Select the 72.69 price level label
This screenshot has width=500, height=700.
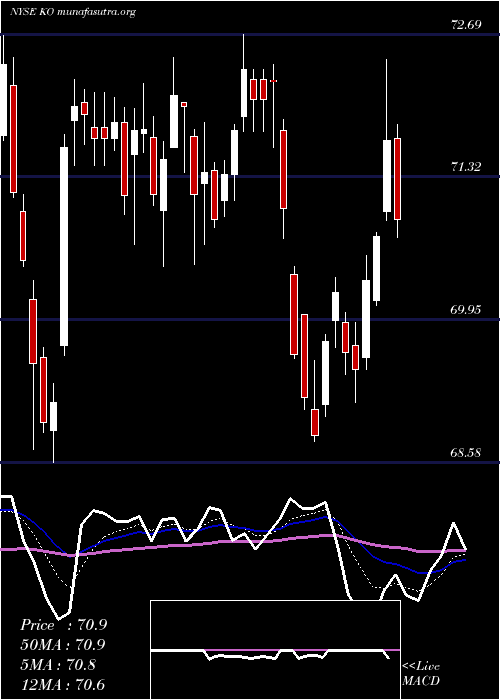[466, 25]
